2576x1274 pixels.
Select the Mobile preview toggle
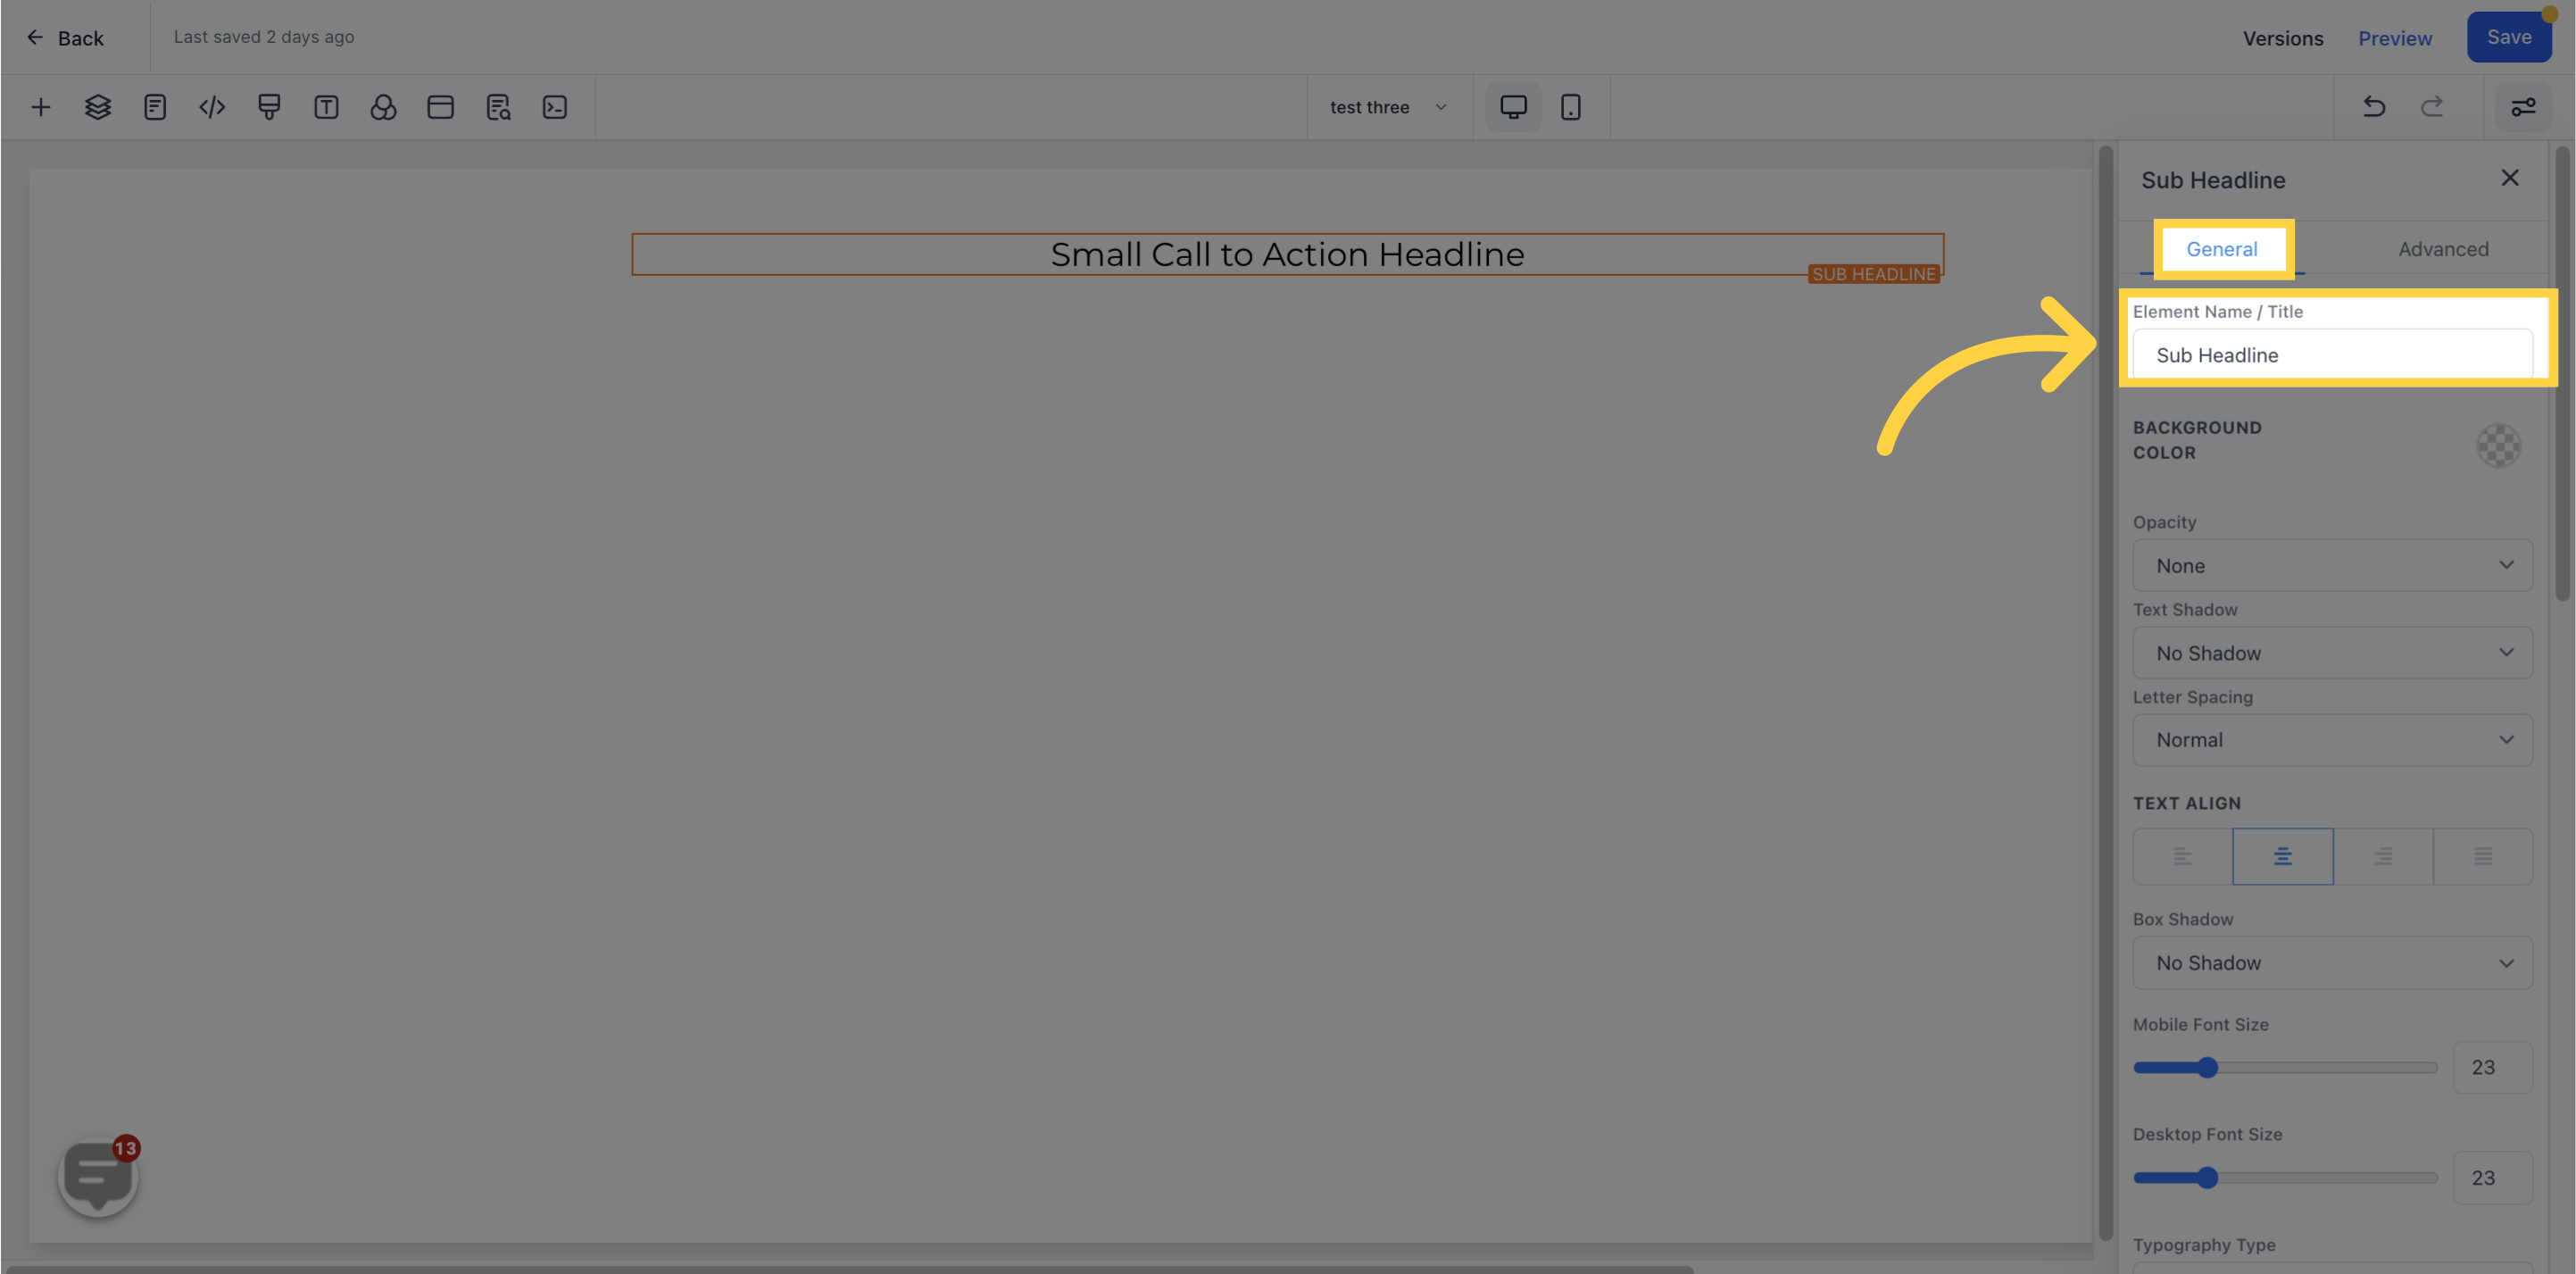click(x=1569, y=107)
